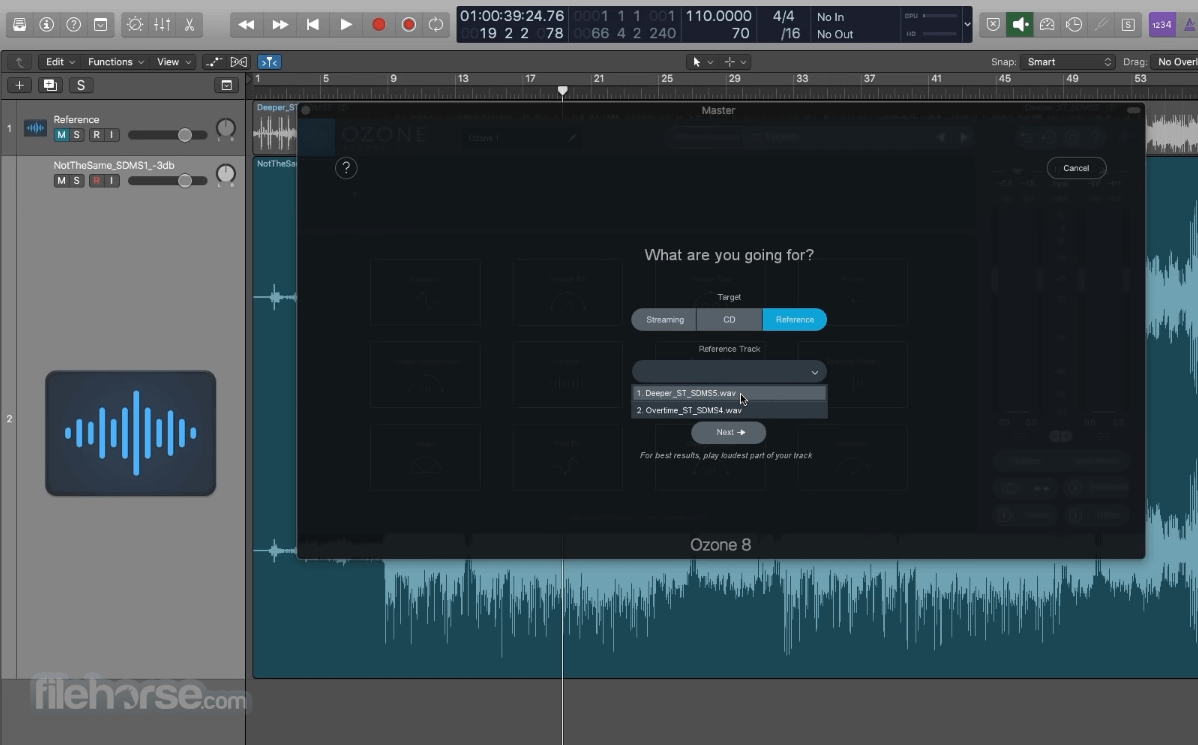Click the track hierarchy up arrow
Image resolution: width=1198 pixels, height=745 pixels.
pos(19,62)
